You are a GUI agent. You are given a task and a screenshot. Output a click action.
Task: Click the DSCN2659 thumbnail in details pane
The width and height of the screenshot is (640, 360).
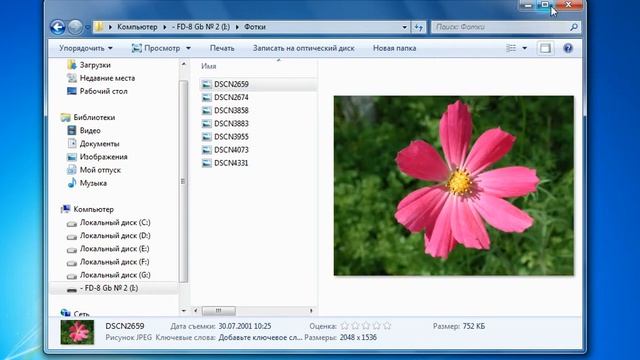click(77, 332)
